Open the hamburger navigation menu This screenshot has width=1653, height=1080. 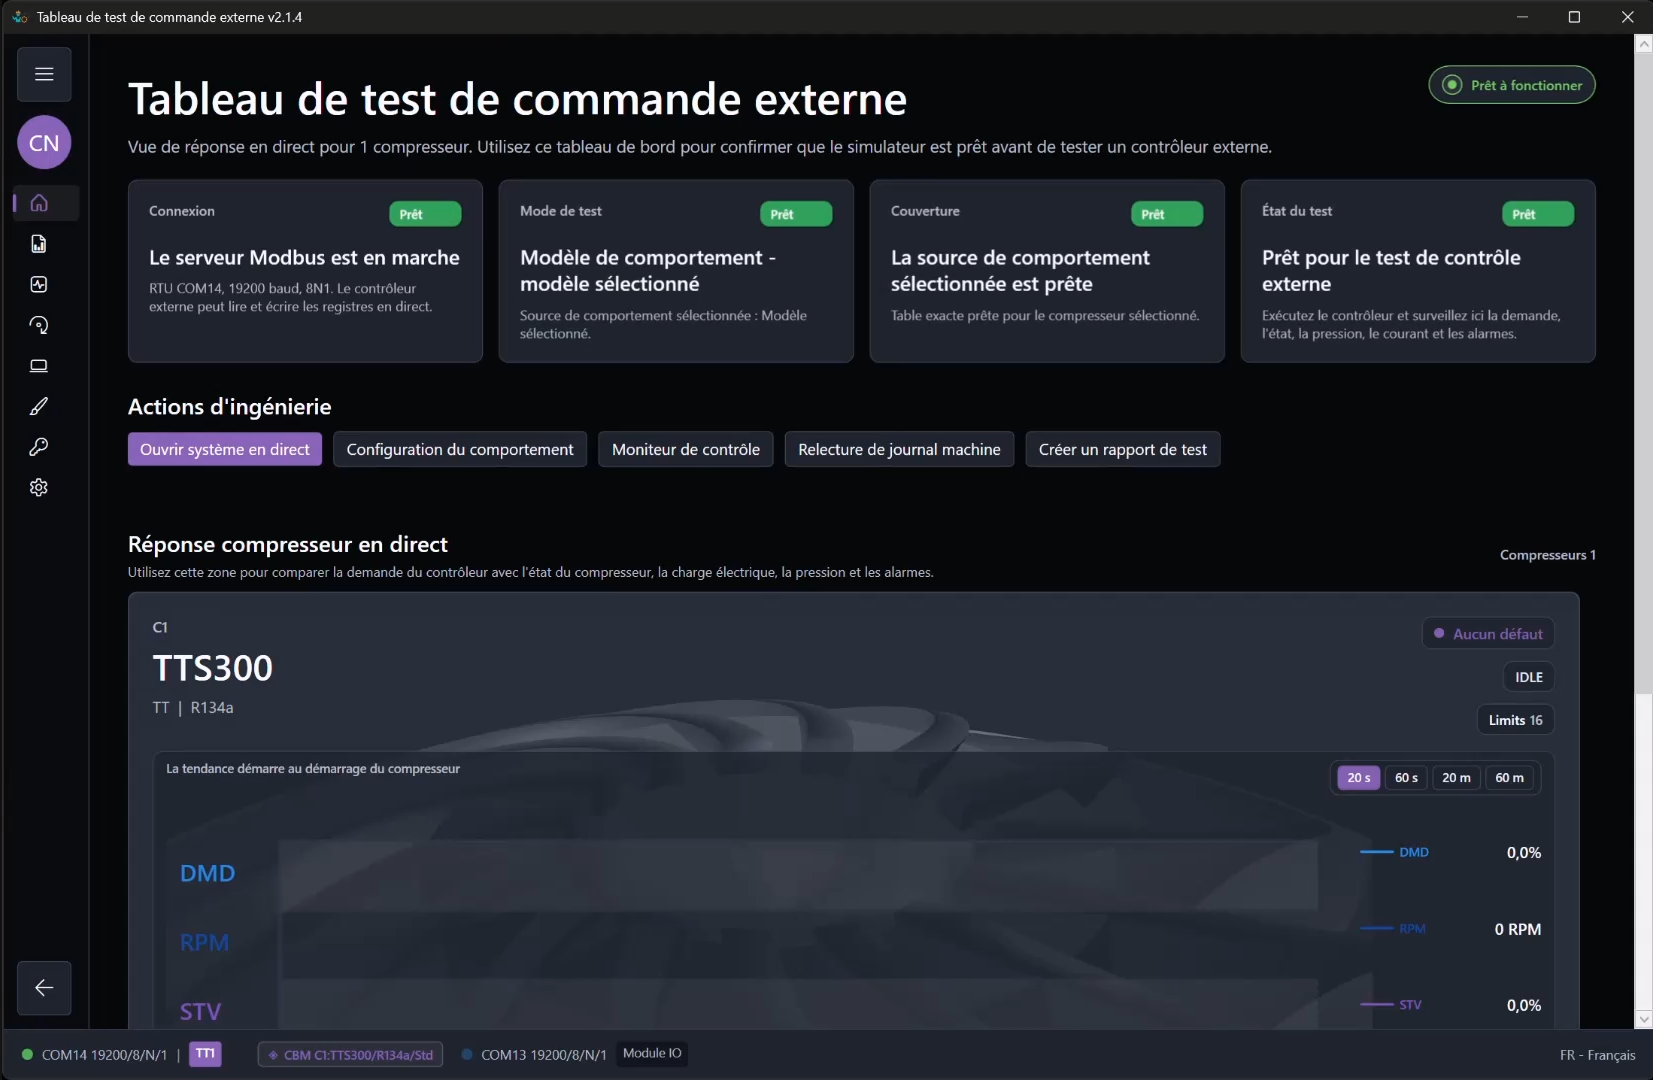pyautogui.click(x=44, y=74)
